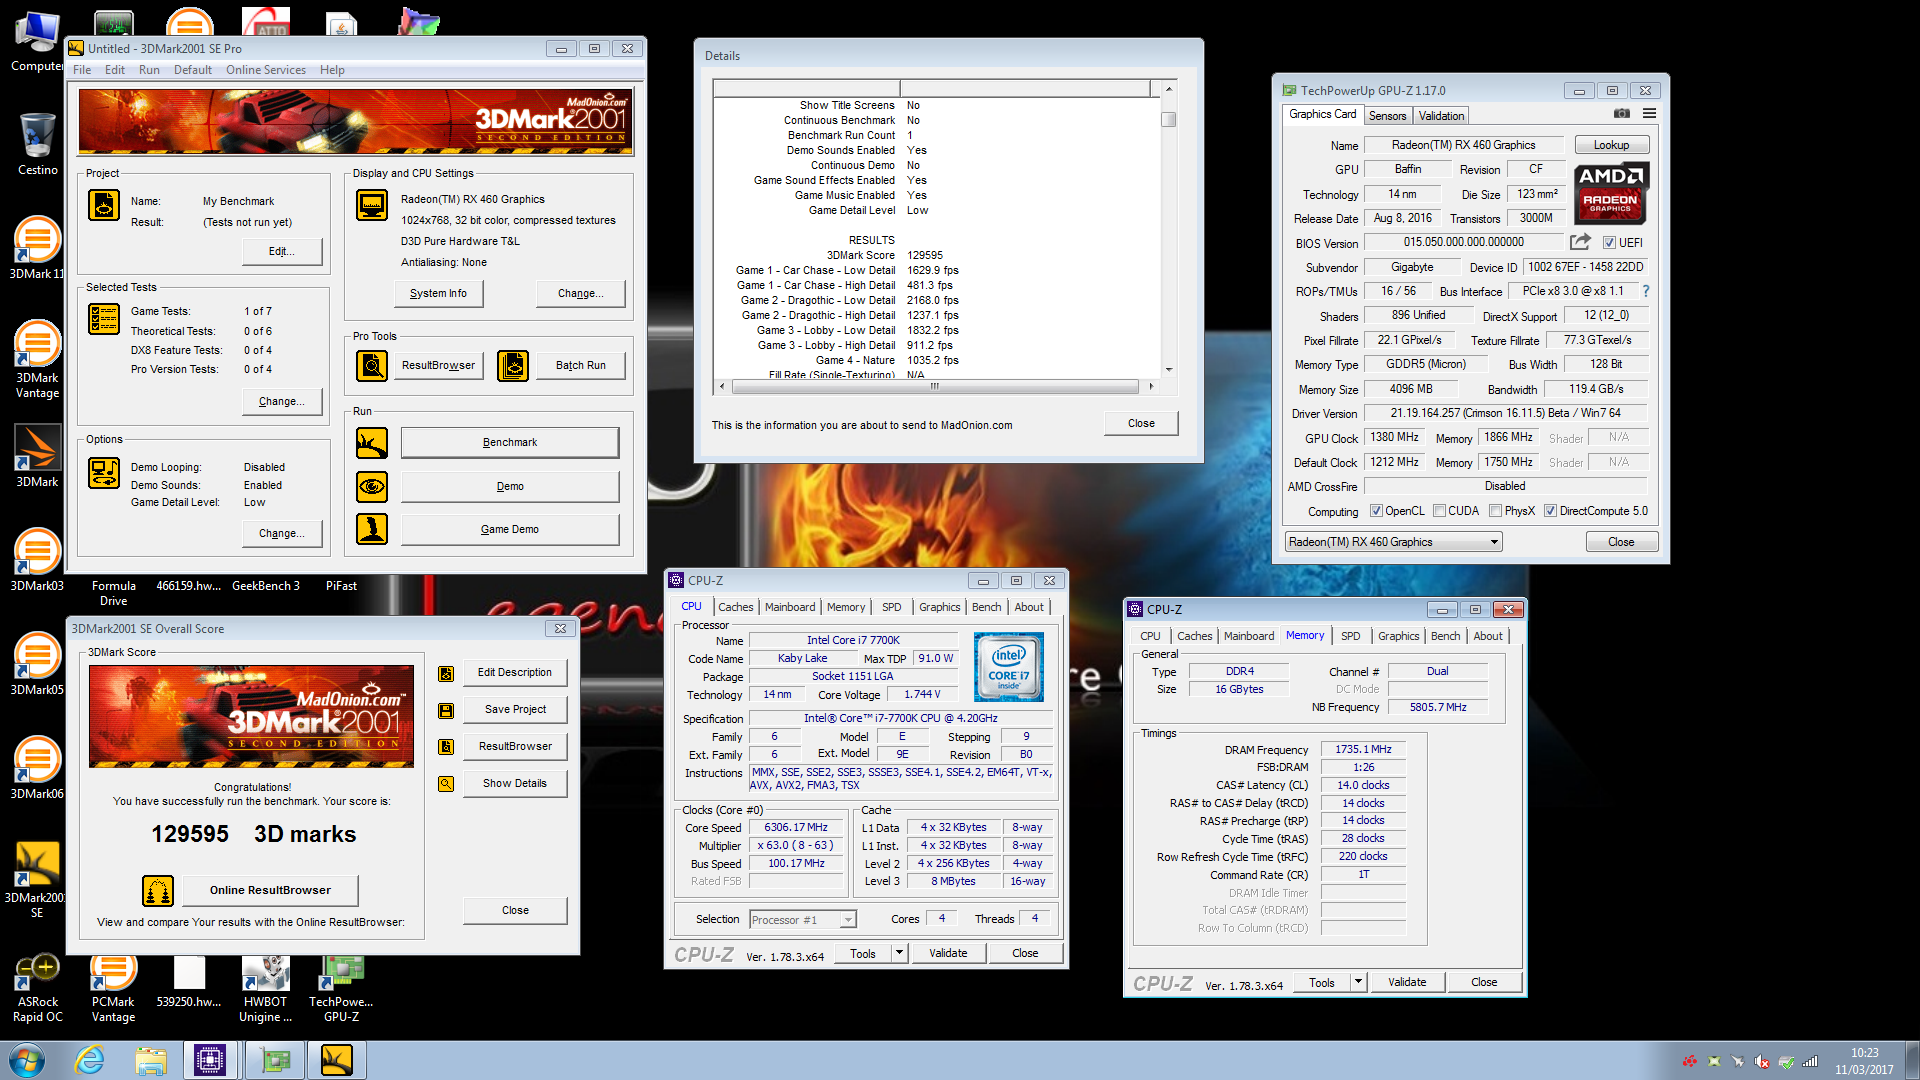Open the GPU selection dropdown in GPU-Z
Viewport: 1920px width, 1080px height.
point(1394,542)
